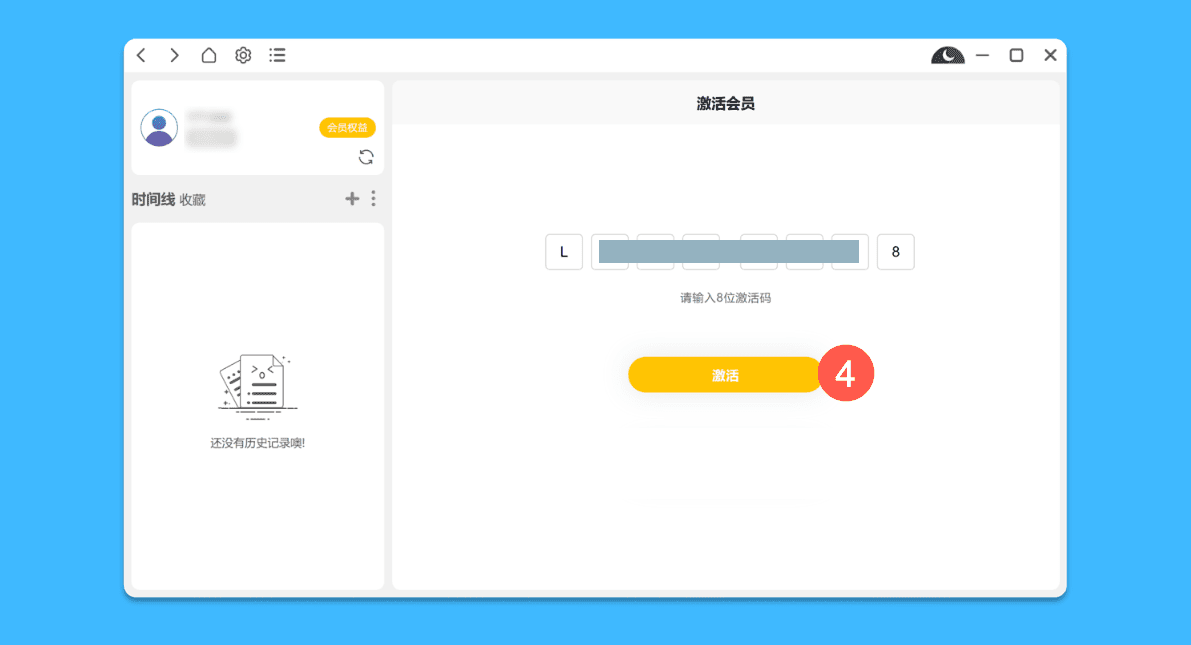Open the 会员权益 membership badge

coord(347,128)
